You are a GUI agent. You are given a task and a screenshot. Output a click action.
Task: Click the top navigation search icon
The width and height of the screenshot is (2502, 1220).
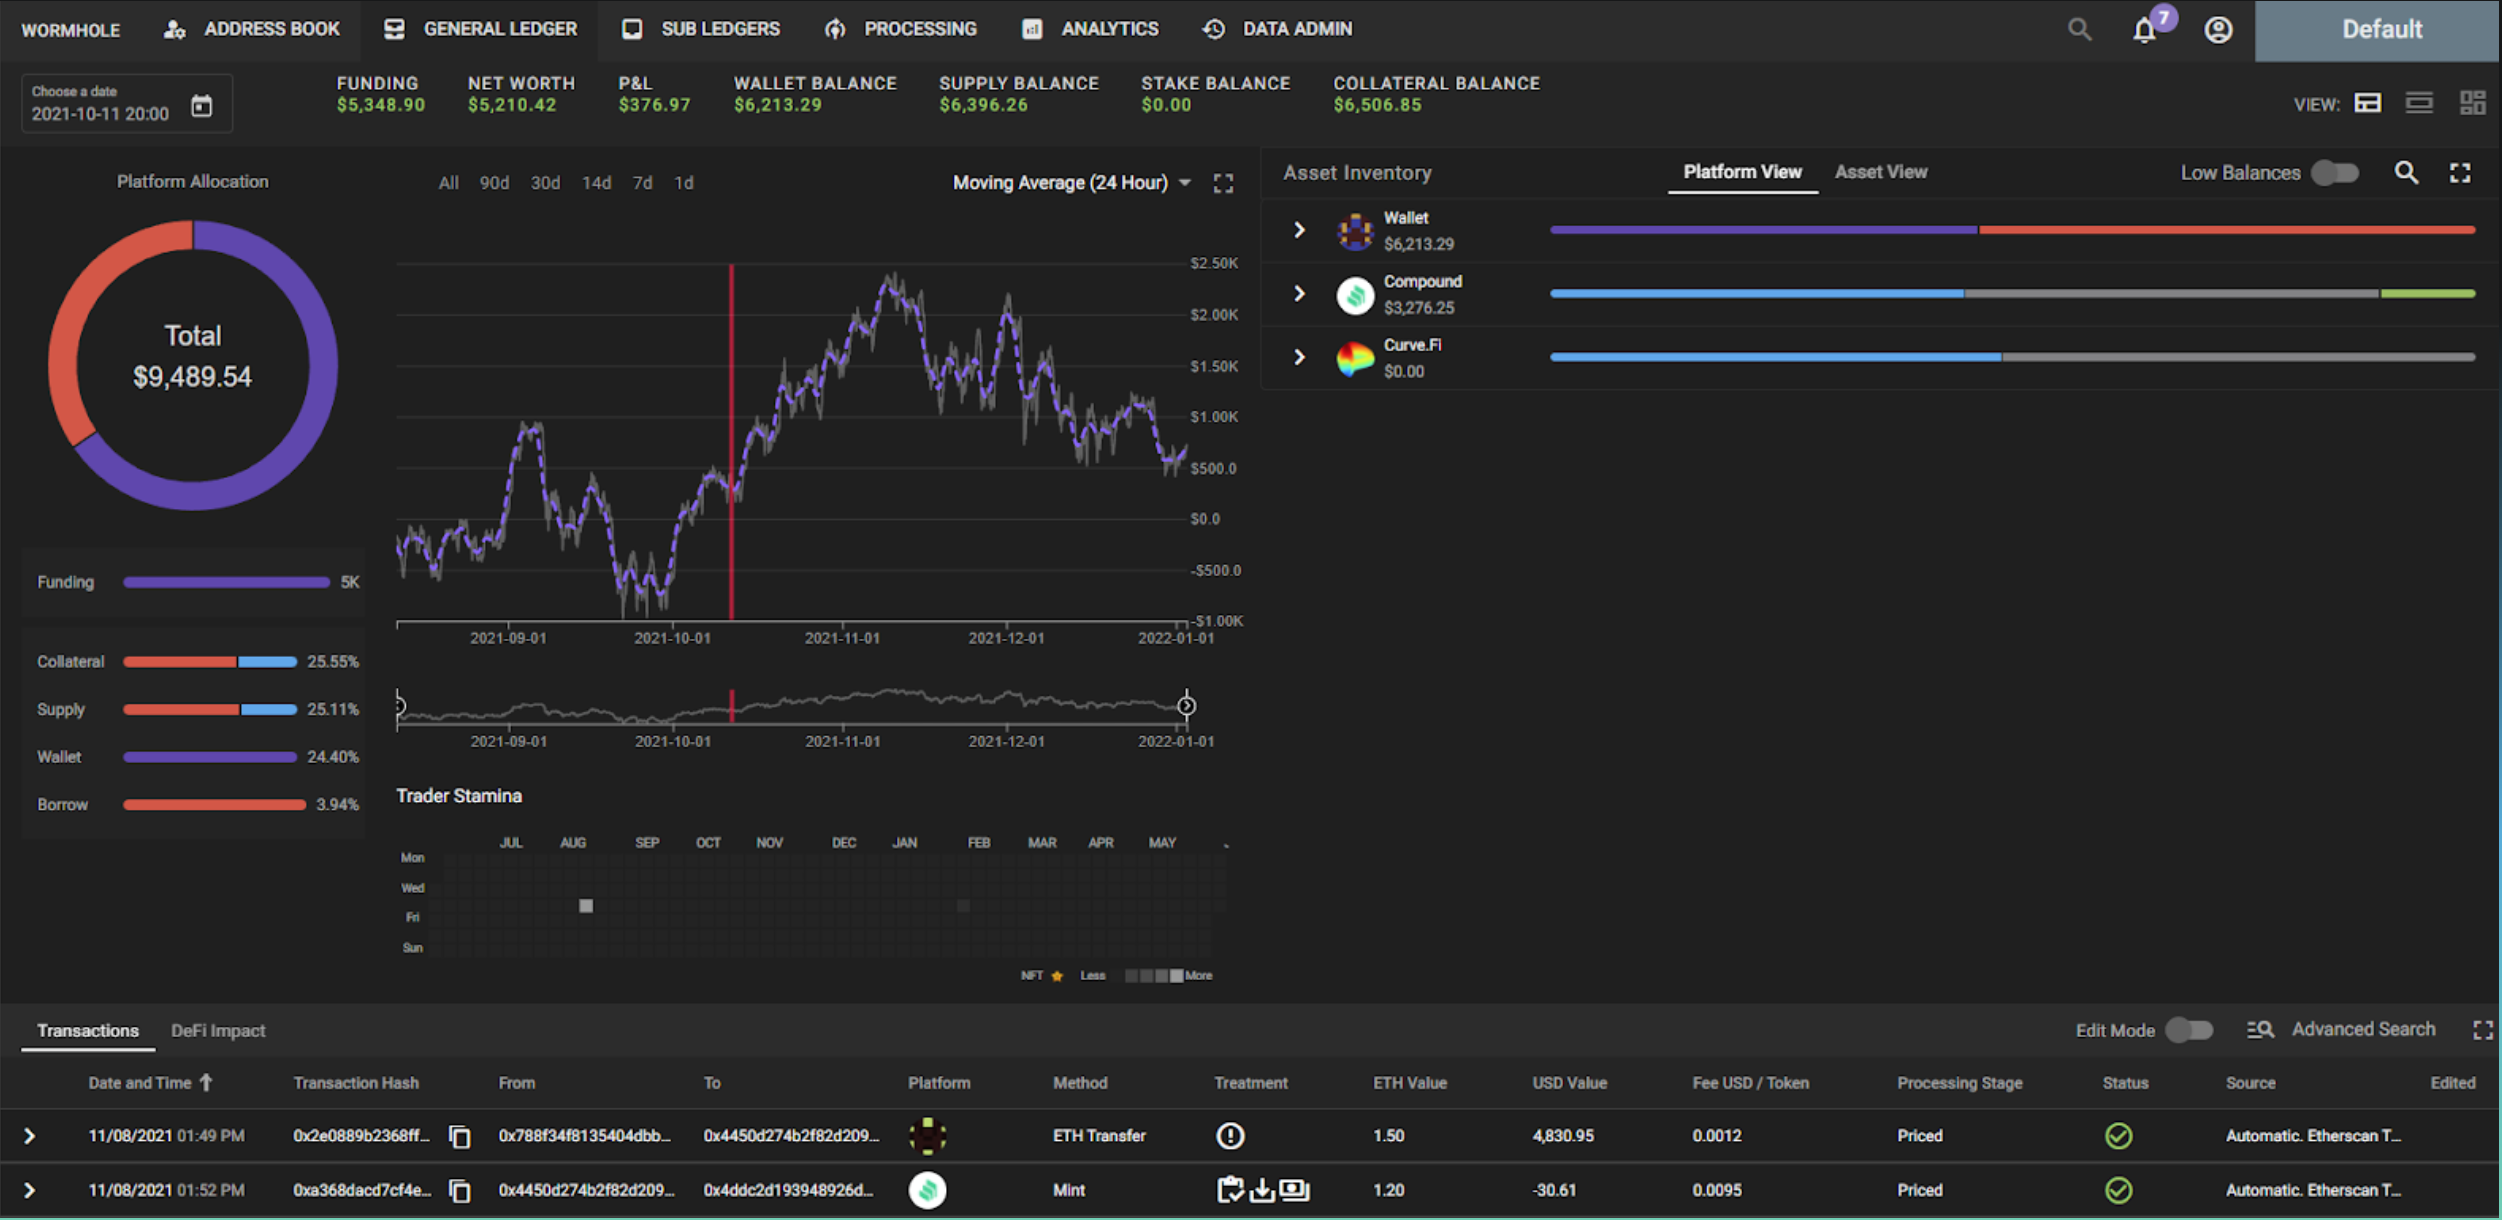pos(2080,30)
